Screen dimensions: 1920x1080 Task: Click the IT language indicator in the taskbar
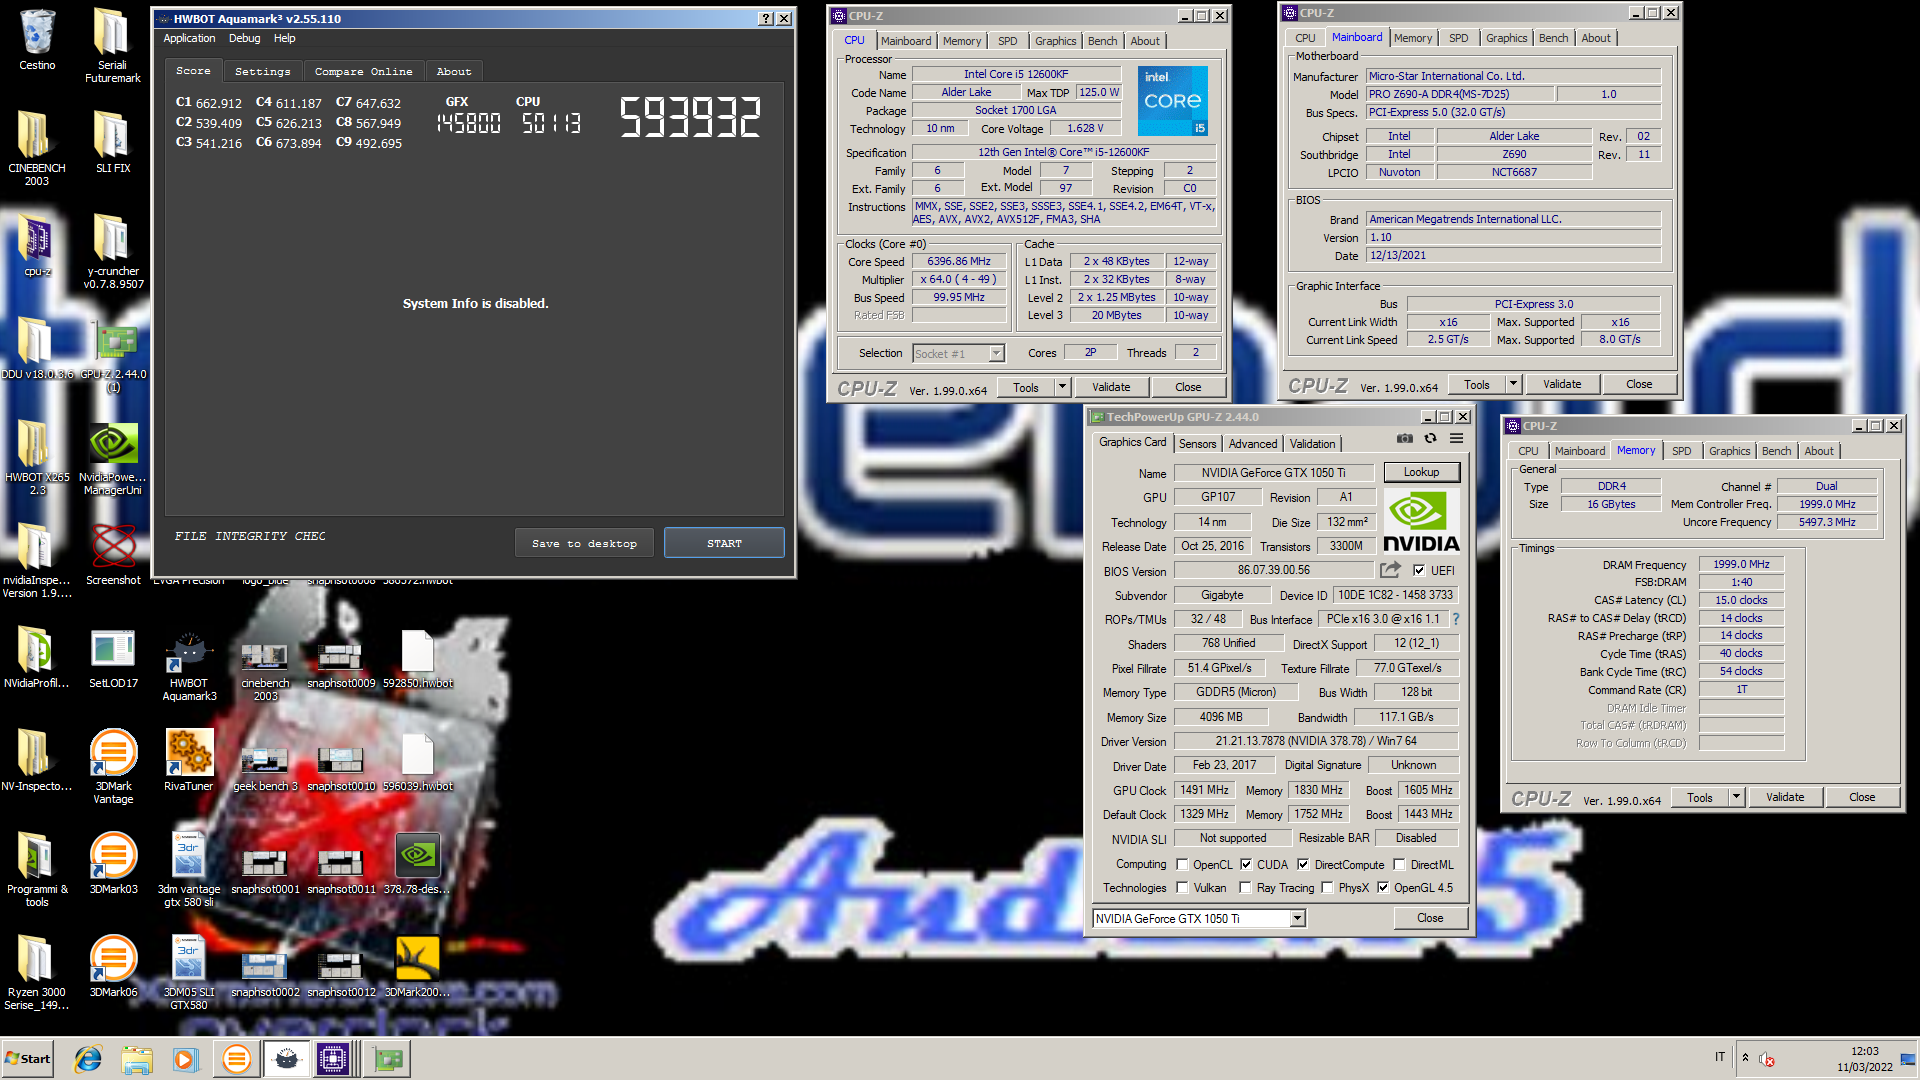coord(1720,1057)
